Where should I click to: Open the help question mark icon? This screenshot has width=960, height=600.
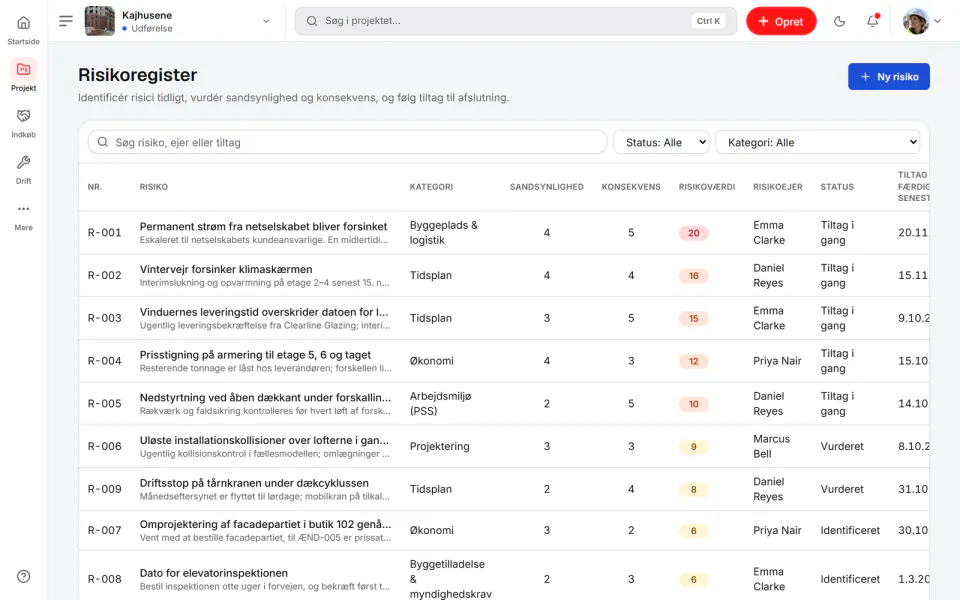coord(23,576)
